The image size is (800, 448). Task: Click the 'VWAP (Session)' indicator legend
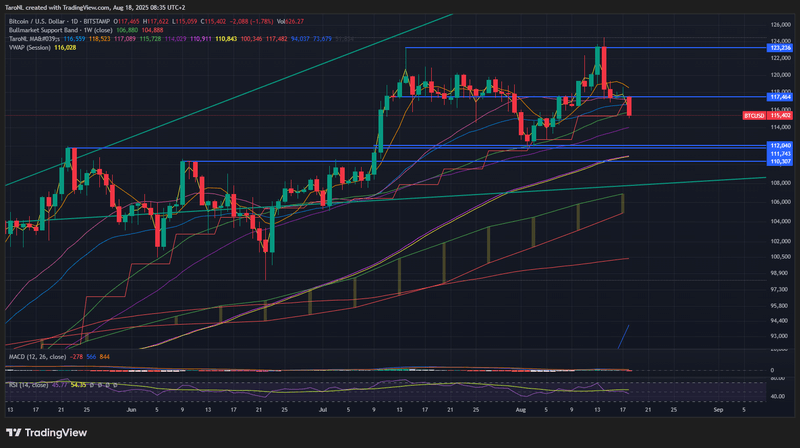(x=30, y=47)
